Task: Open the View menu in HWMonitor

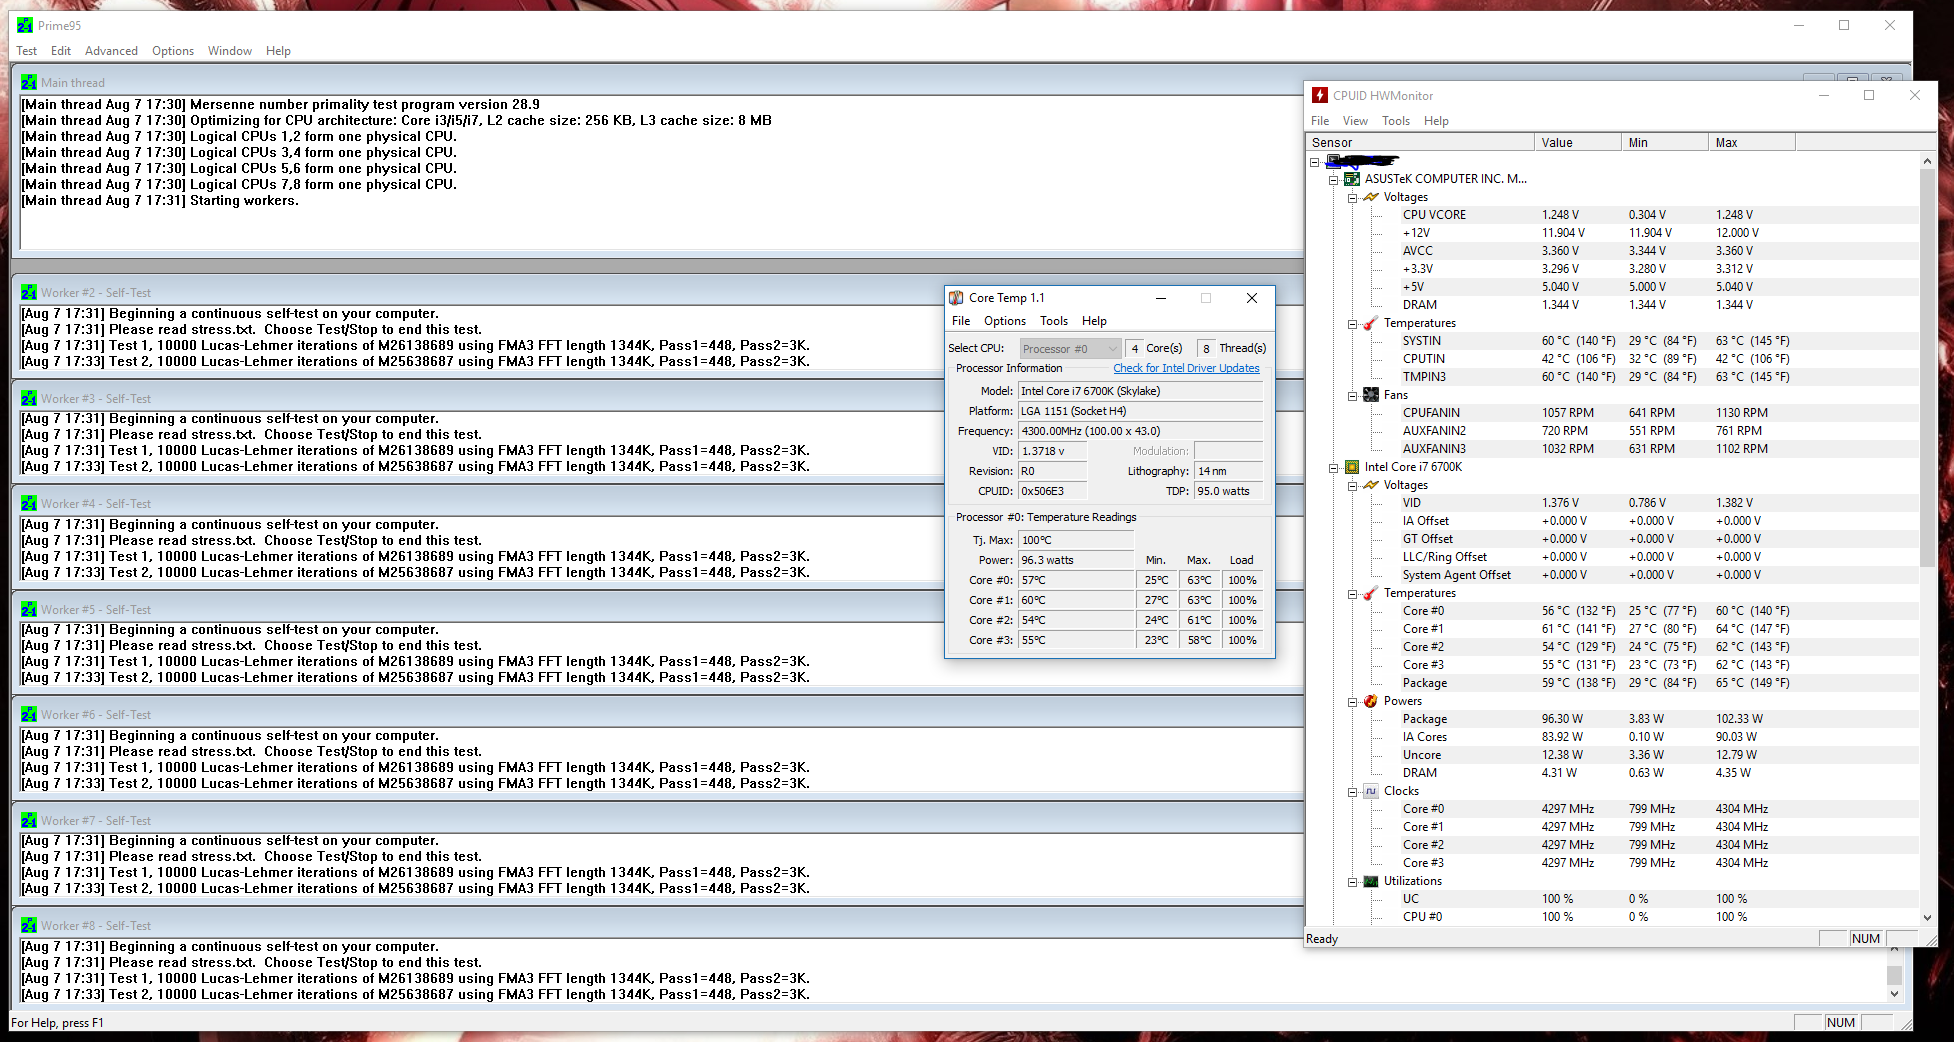Action: 1355,121
